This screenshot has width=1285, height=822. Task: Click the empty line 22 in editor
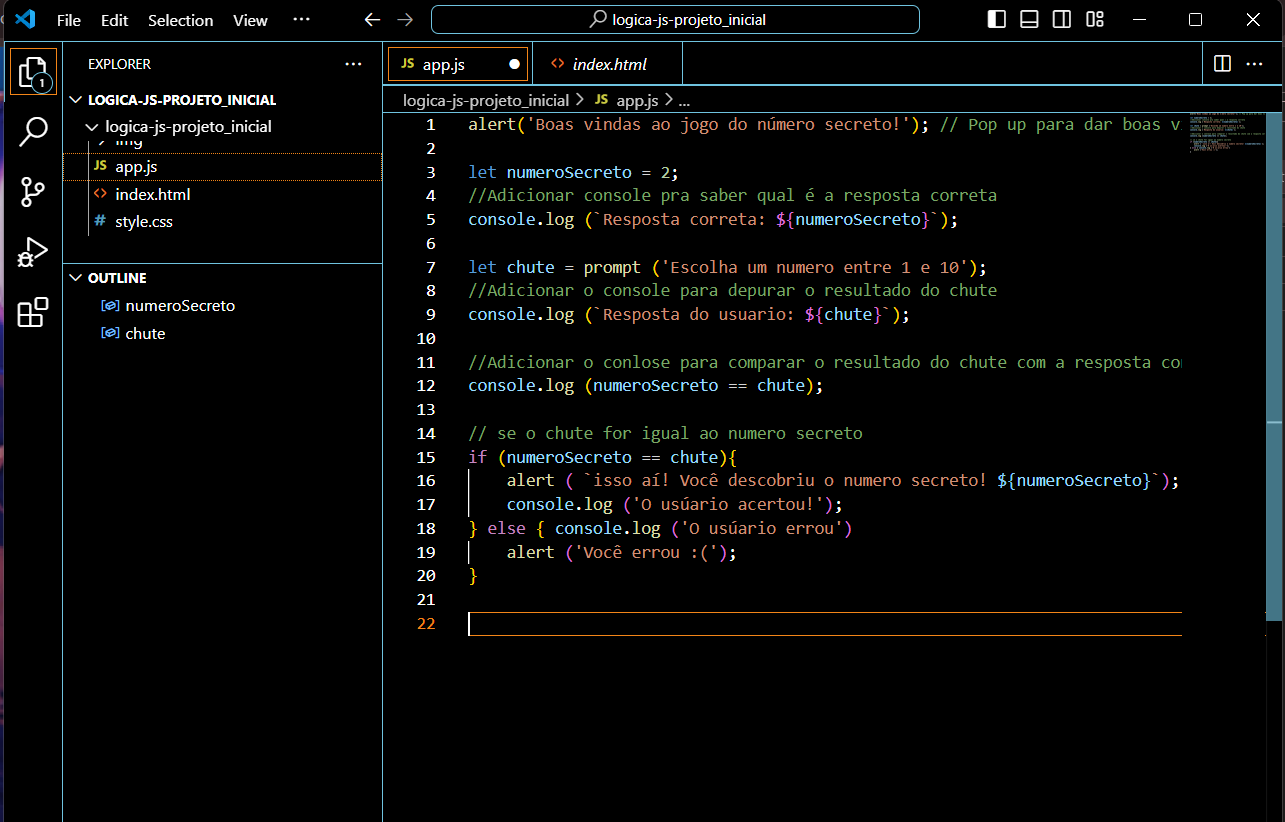[824, 623]
